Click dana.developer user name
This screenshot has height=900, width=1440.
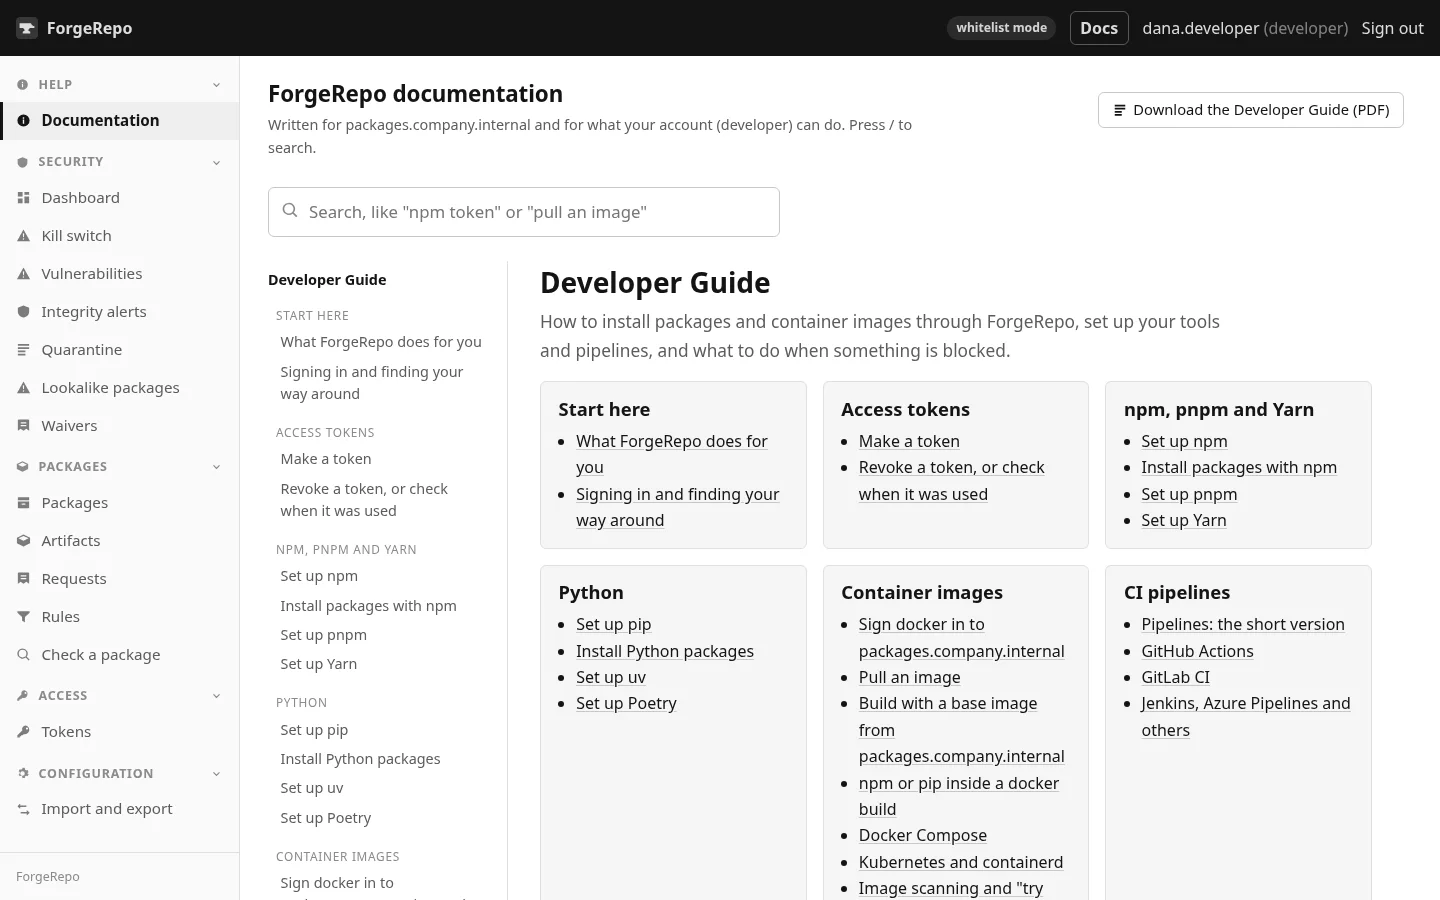[1200, 28]
